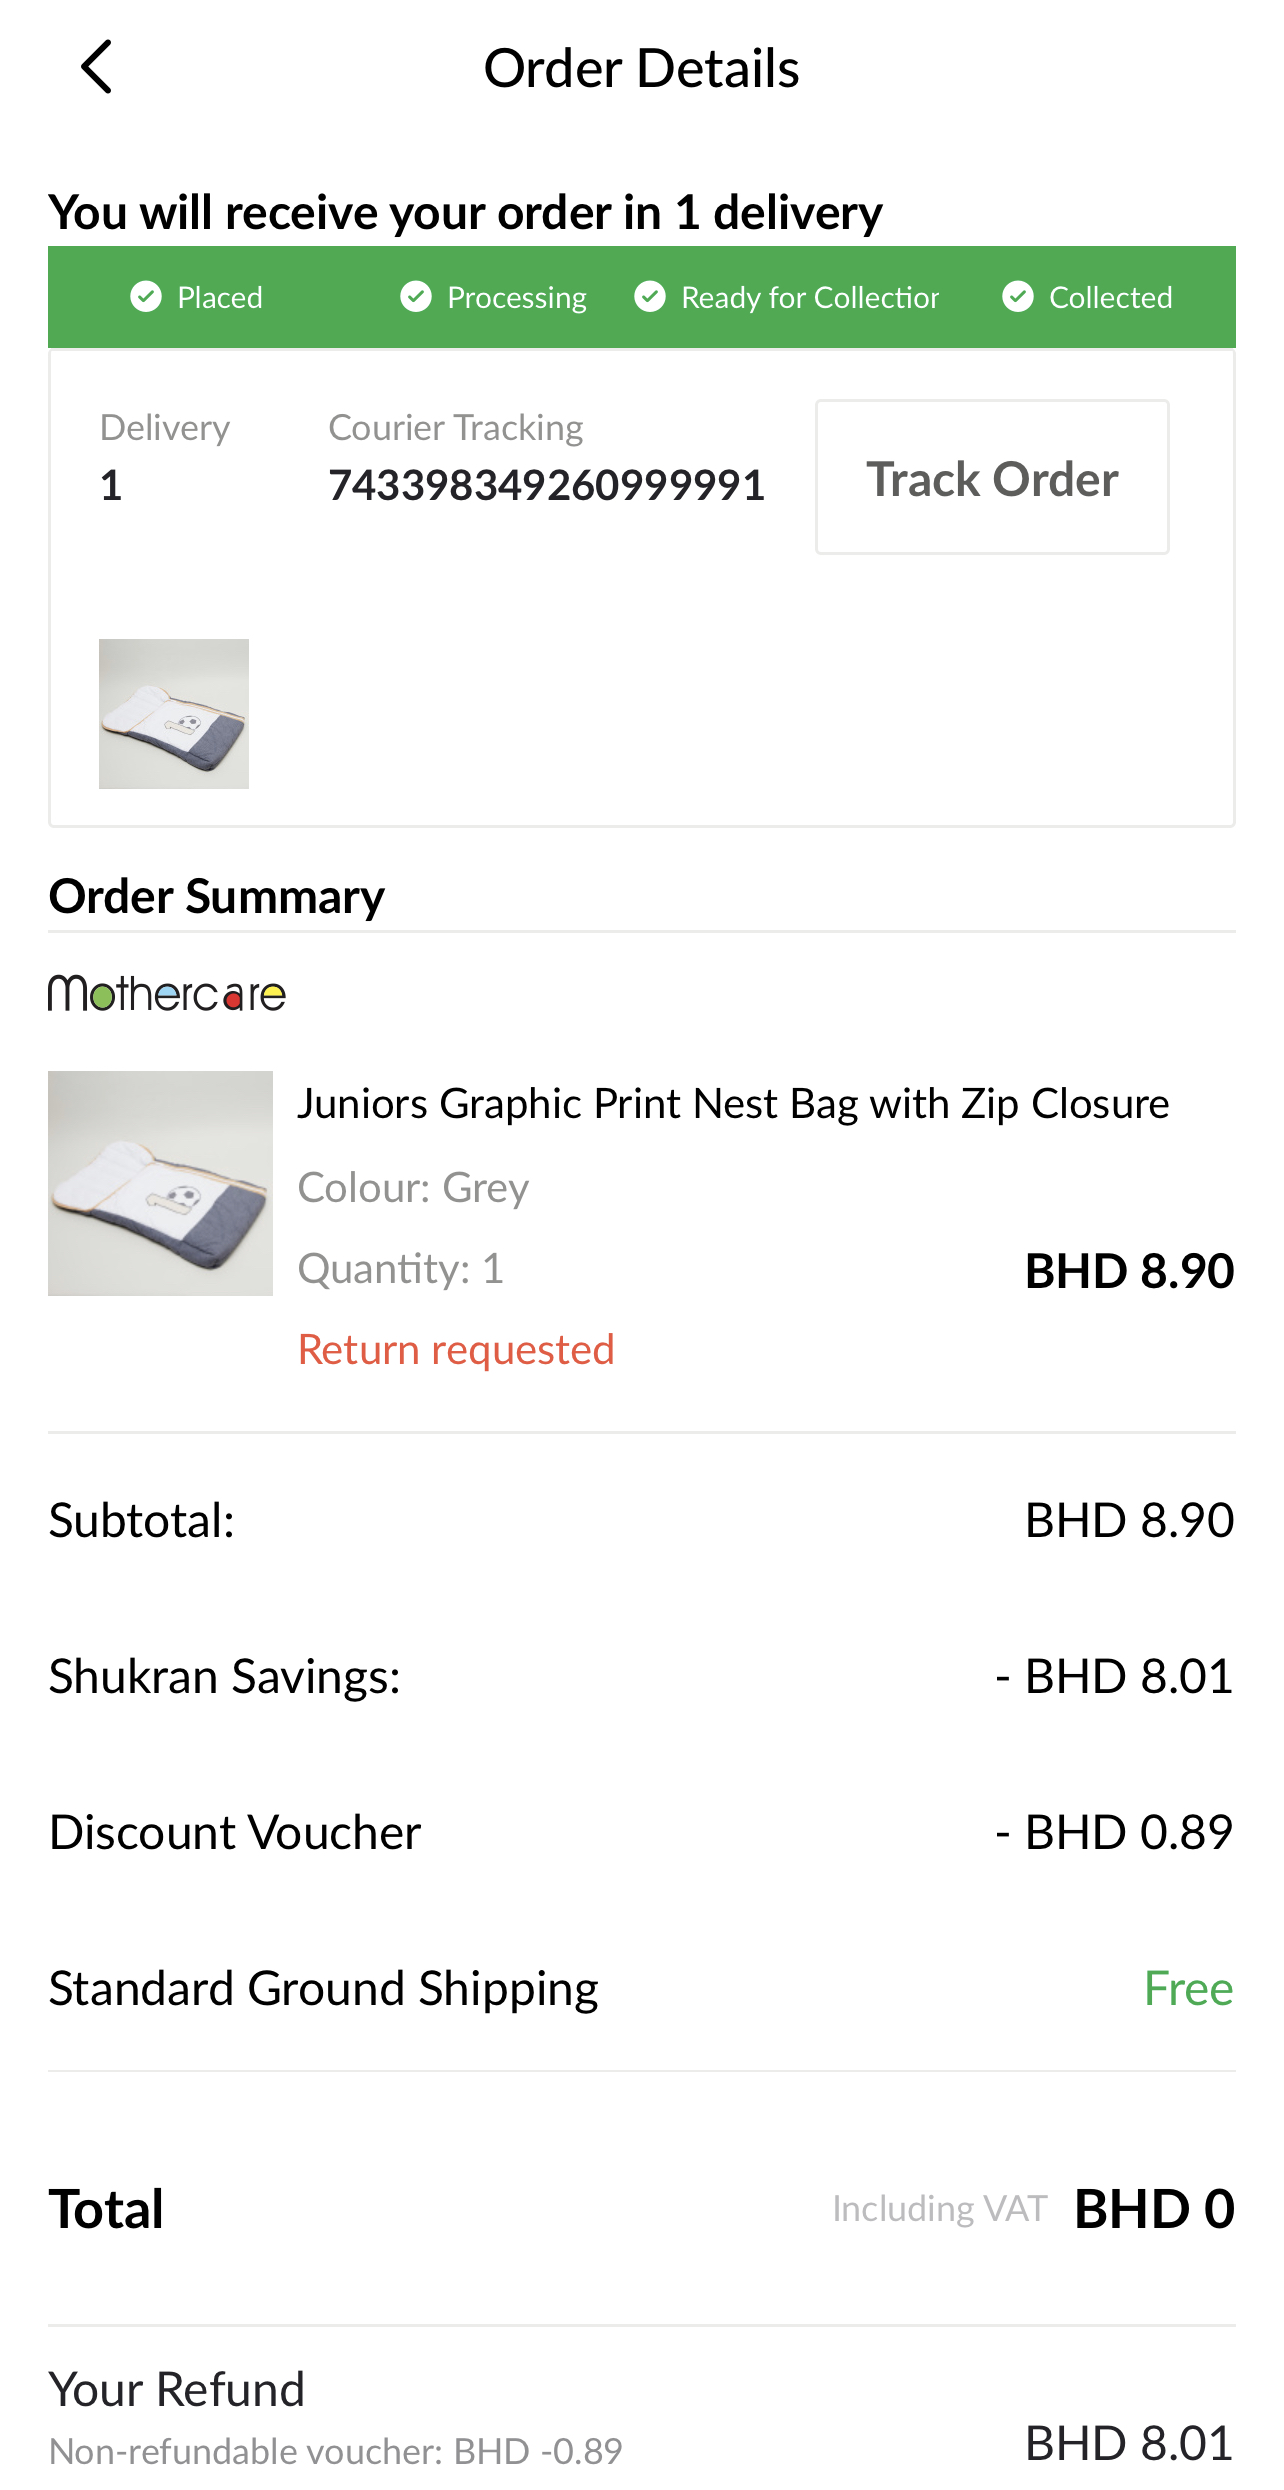
Task: Tap the Order Summary heading
Action: [x=217, y=896]
